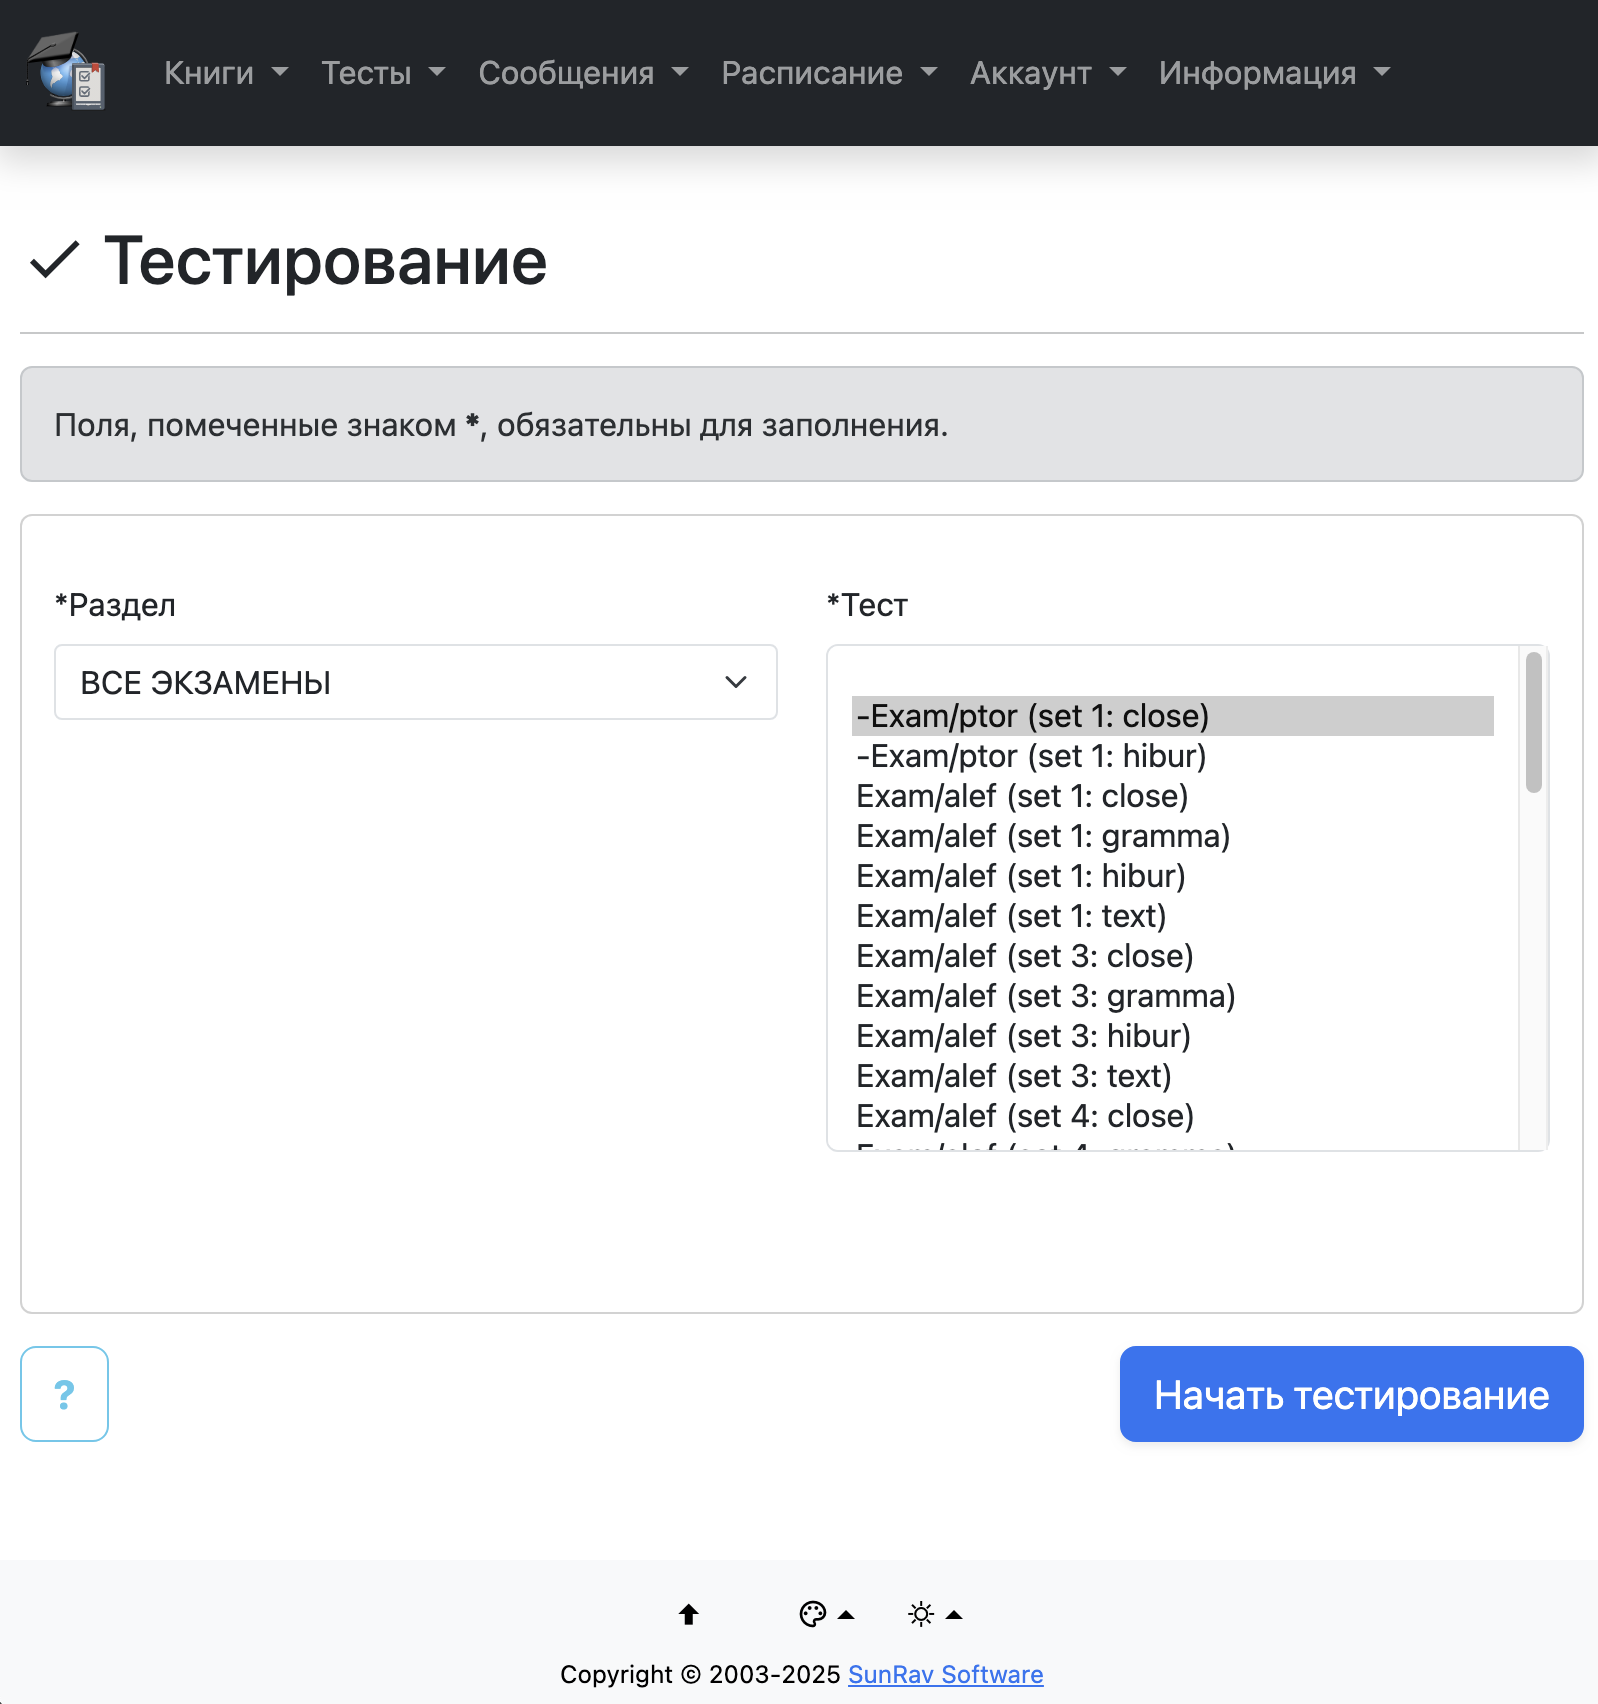1598x1704 pixels.
Task: Select -Exam/ptor (set 1: hibur) test
Action: (1031, 756)
